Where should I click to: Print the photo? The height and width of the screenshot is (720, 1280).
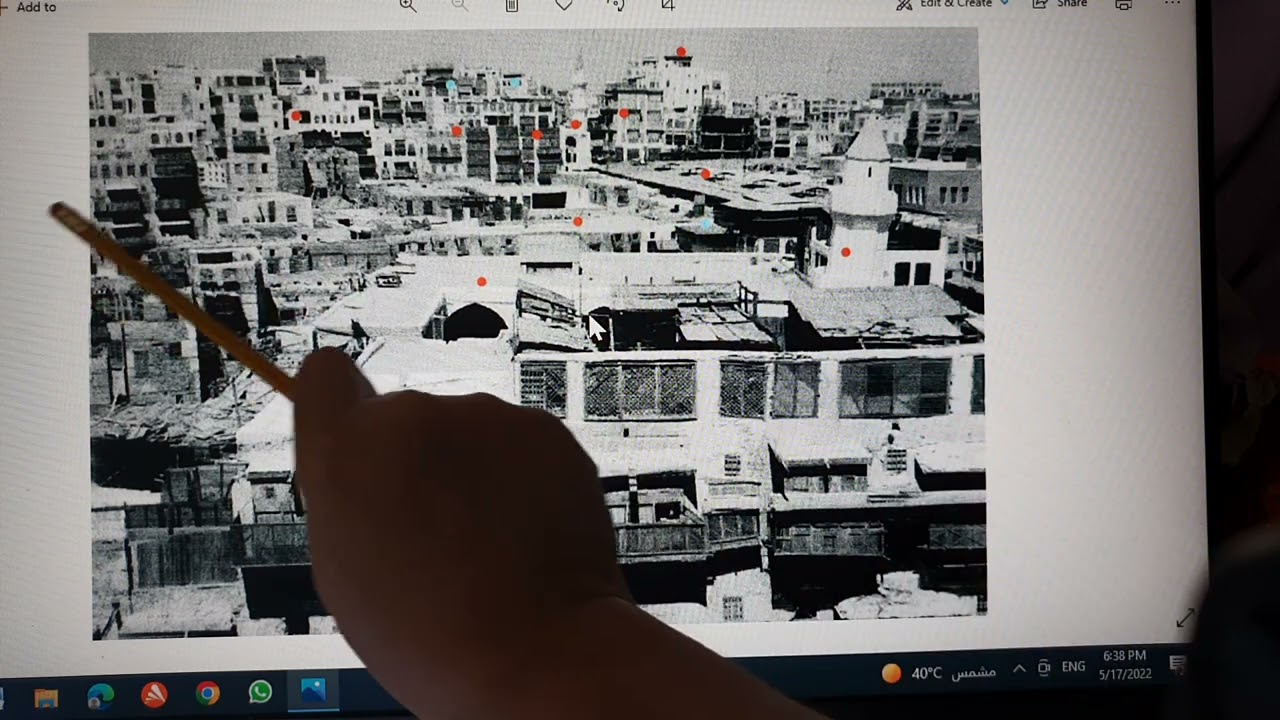[x=1124, y=5]
